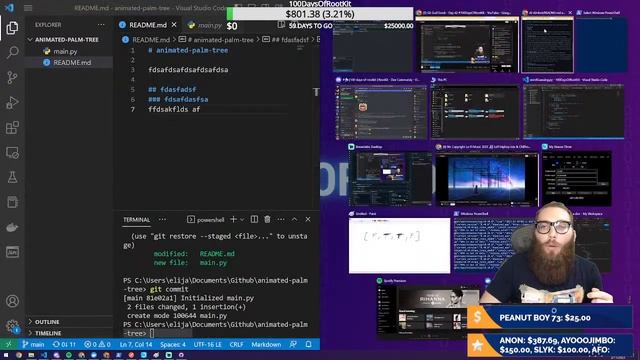Image resolution: width=640 pixels, height=360 pixels.
Task: Open the Manage gear in the activity bar
Action: [12, 326]
